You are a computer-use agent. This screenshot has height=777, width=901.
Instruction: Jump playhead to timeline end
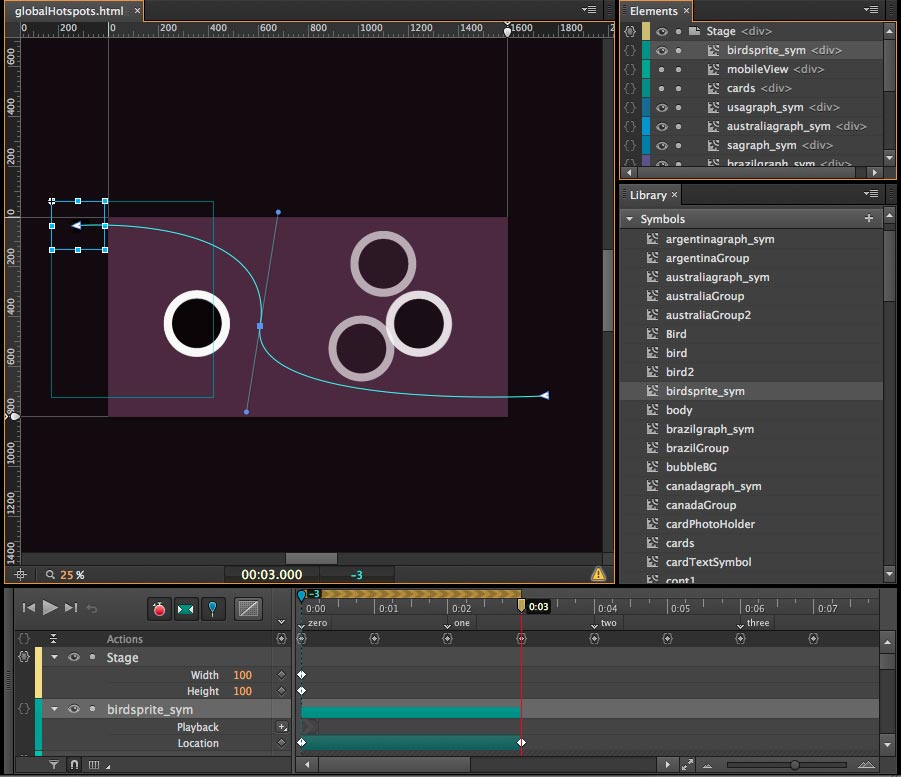click(71, 607)
